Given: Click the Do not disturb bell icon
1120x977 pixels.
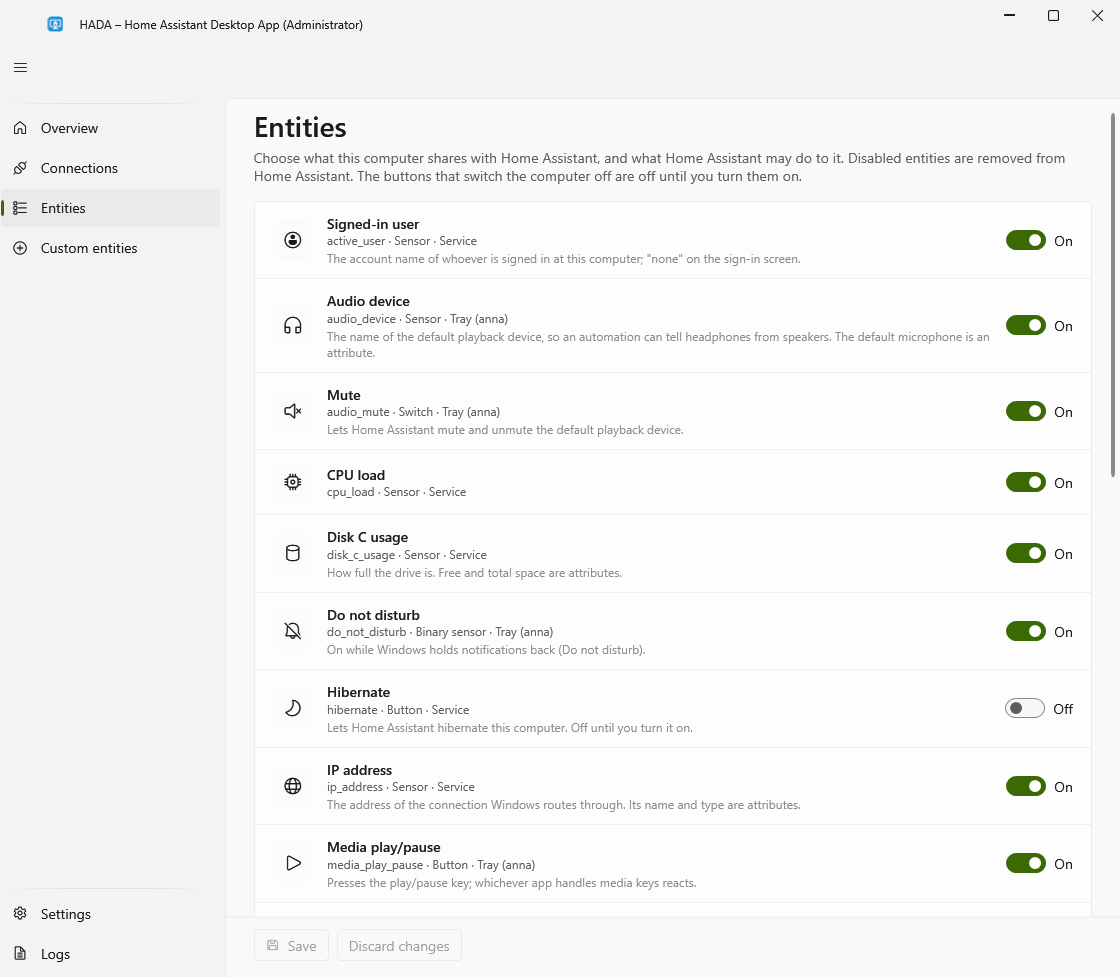Looking at the screenshot, I should (x=293, y=631).
